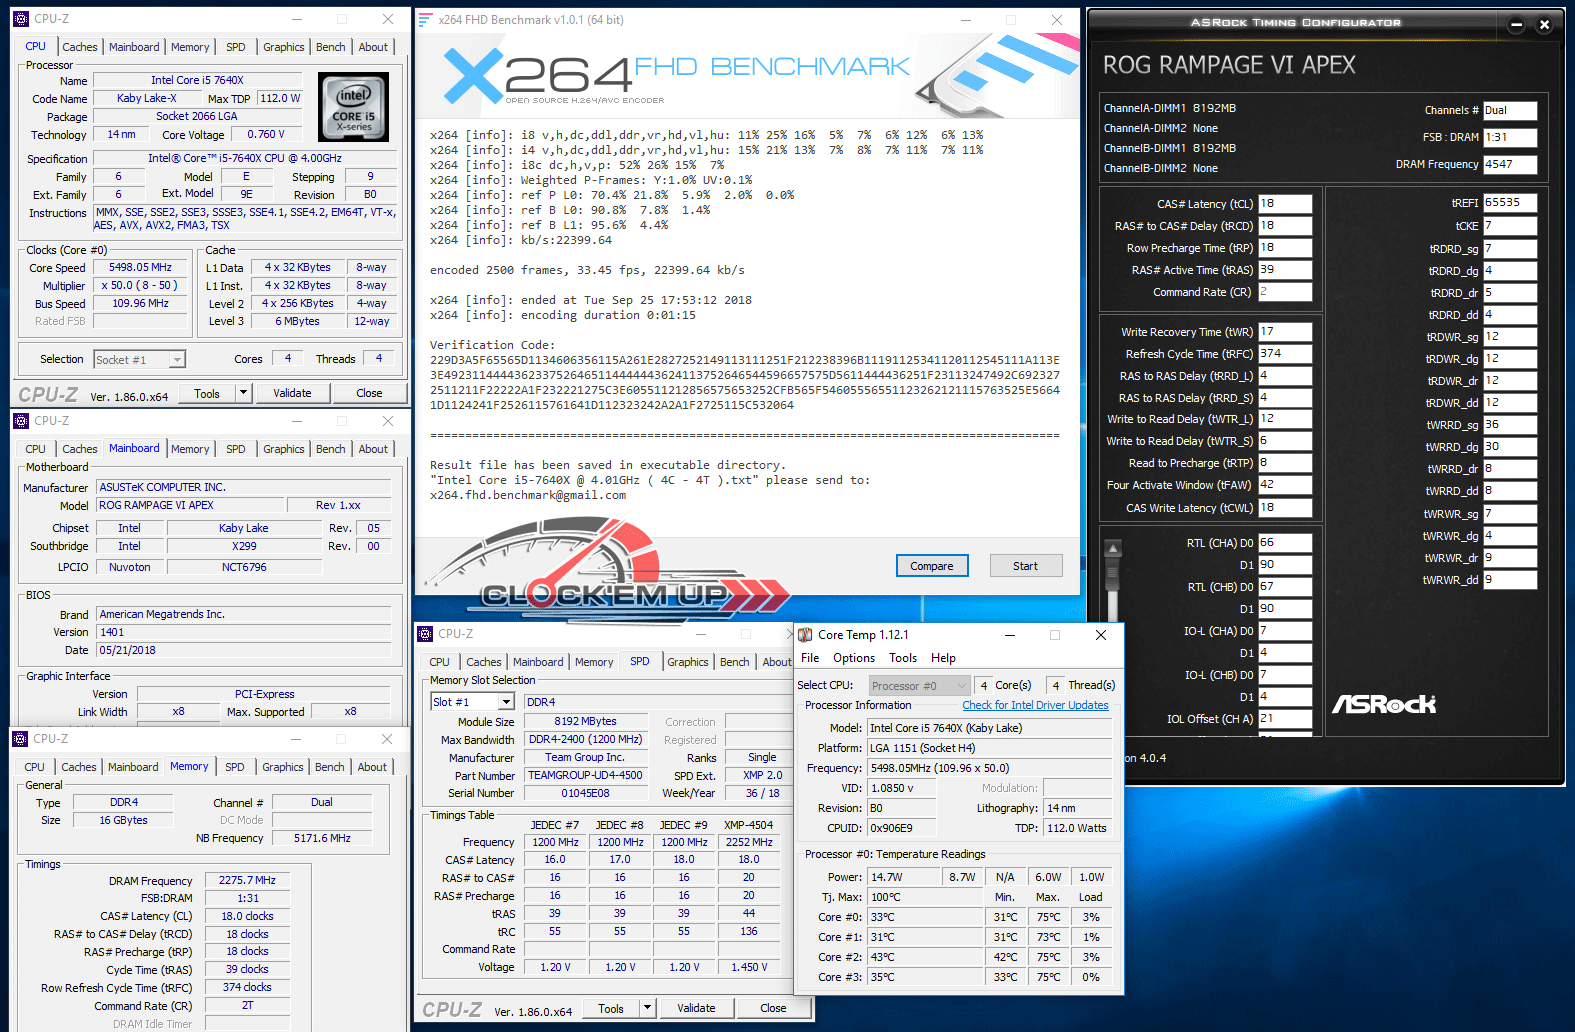Switch to the Caches tab in the SPD window

pyautogui.click(x=483, y=662)
